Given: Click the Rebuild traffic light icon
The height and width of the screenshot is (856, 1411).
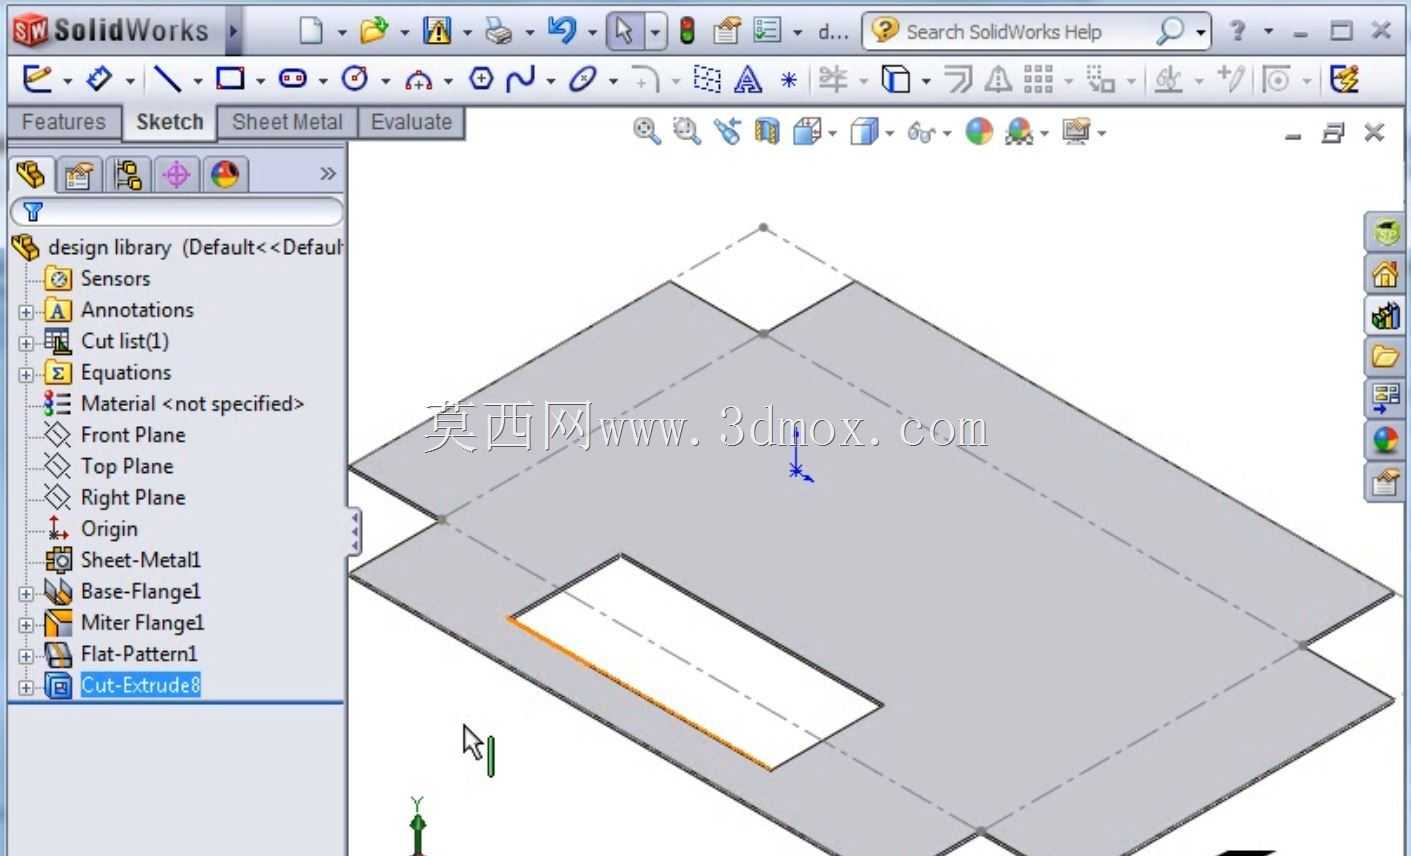Looking at the screenshot, I should click(687, 31).
